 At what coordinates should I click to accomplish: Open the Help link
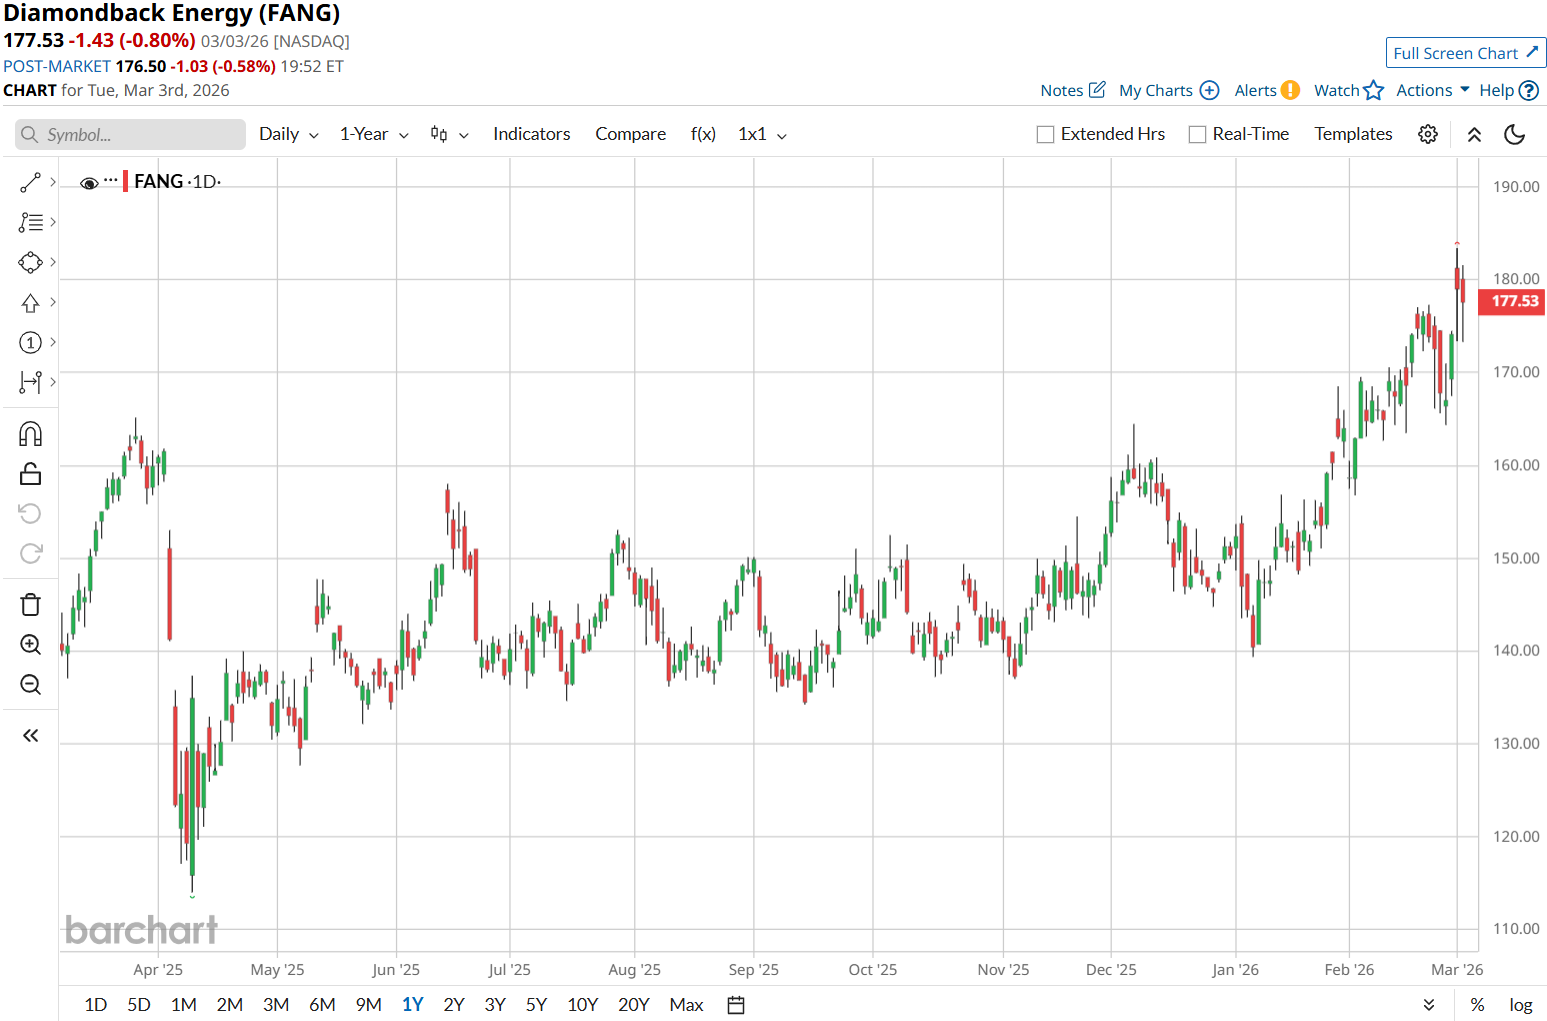(x=1509, y=90)
